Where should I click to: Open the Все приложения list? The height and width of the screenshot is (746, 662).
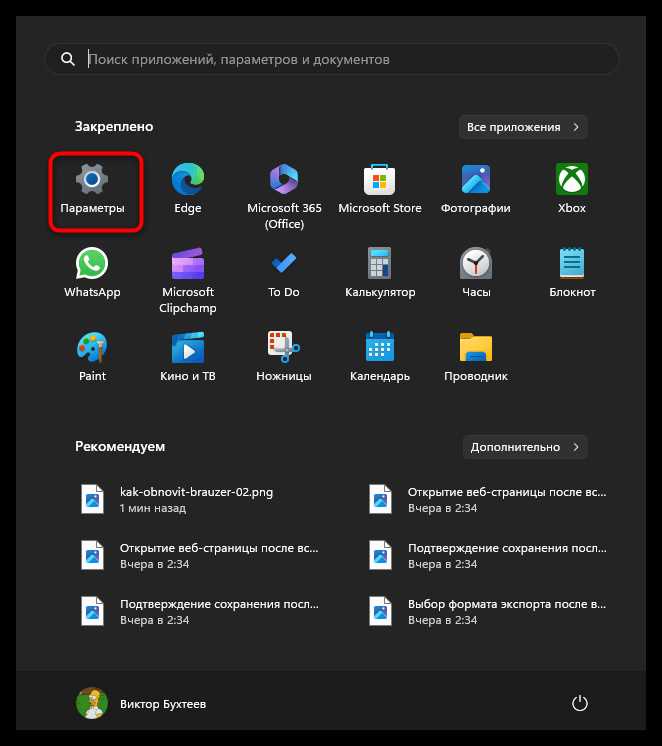tap(523, 127)
